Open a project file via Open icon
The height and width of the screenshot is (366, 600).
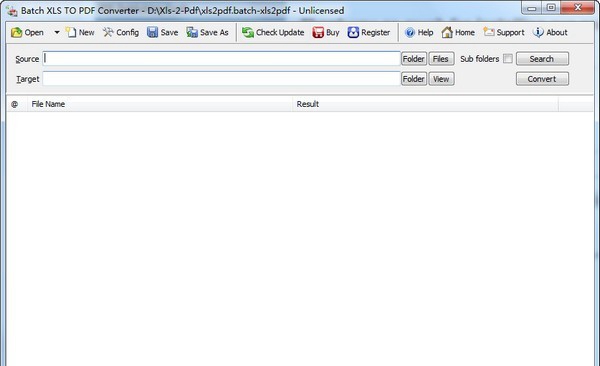pyautogui.click(x=27, y=33)
